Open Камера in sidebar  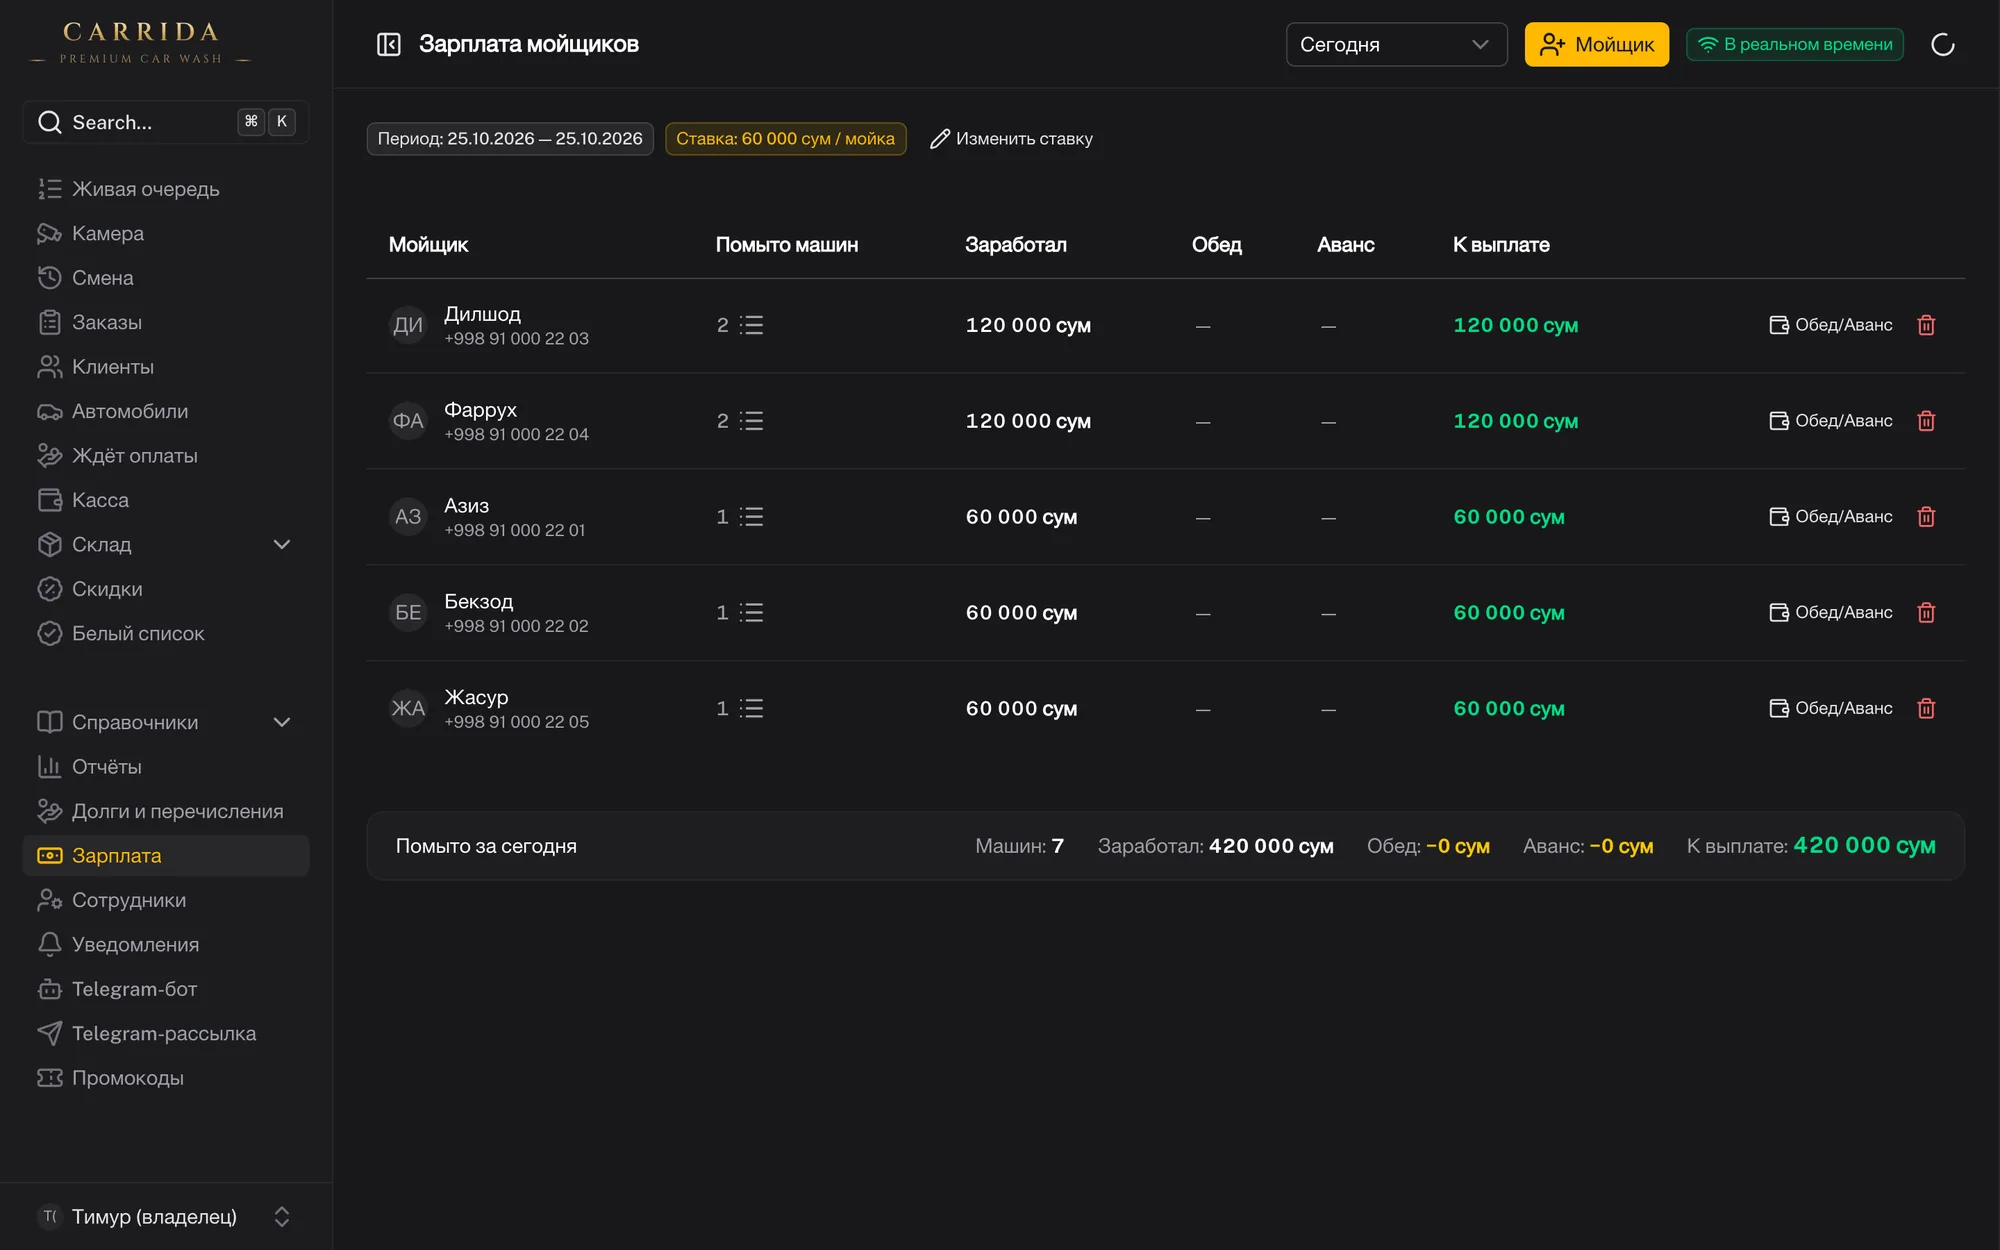(x=166, y=233)
